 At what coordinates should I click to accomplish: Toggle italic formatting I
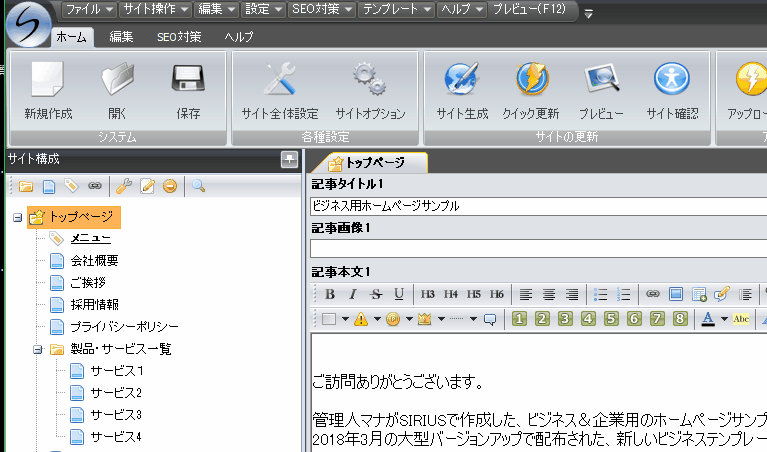click(353, 294)
